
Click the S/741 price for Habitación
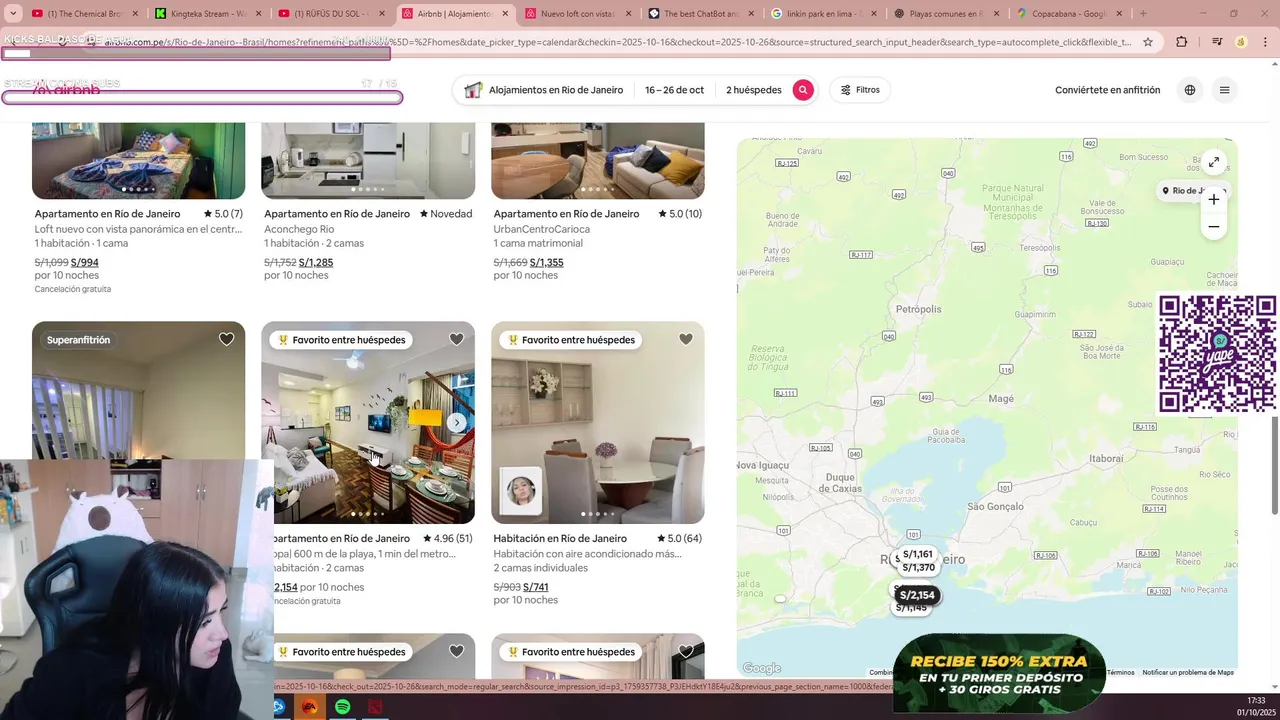click(x=535, y=587)
